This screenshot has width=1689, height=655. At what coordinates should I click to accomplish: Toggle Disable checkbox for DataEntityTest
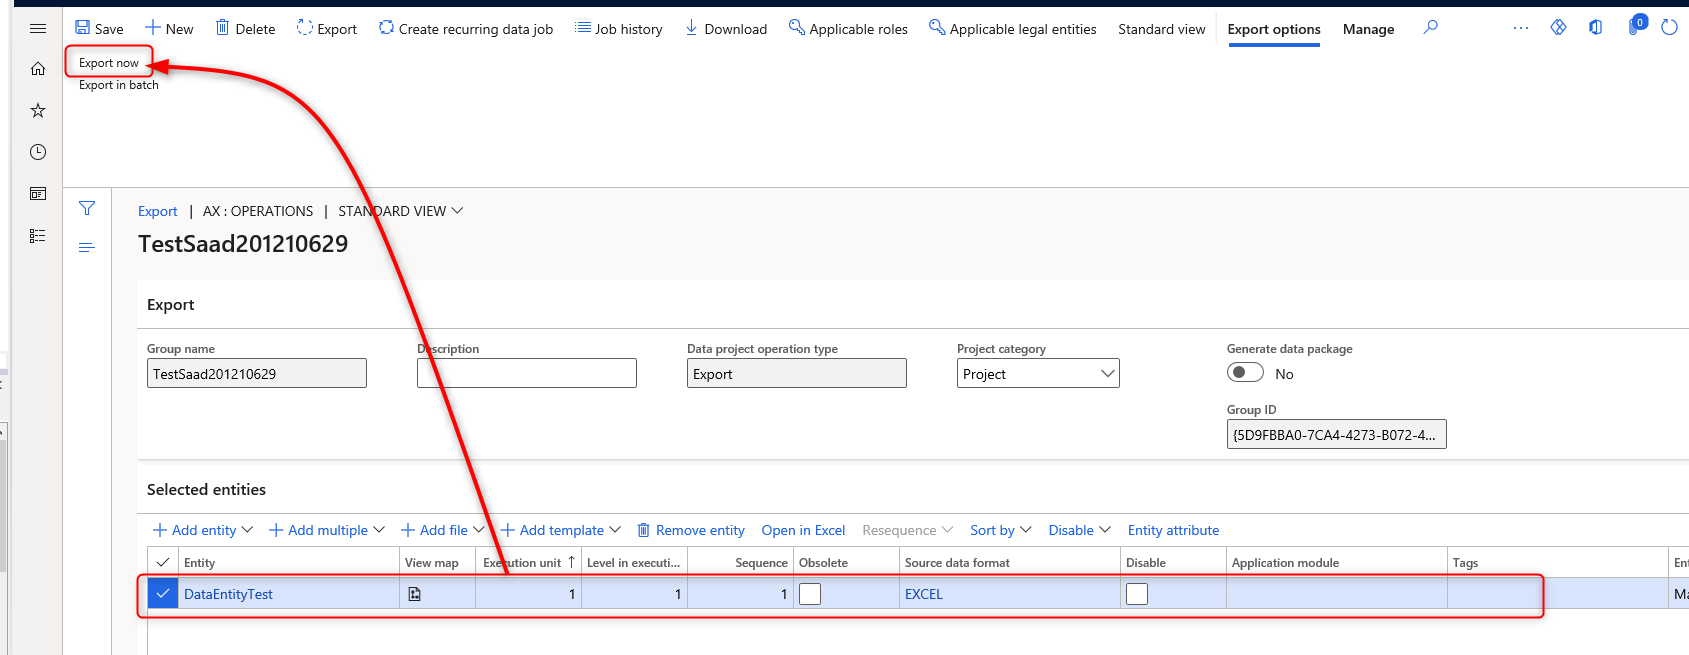coord(1137,594)
